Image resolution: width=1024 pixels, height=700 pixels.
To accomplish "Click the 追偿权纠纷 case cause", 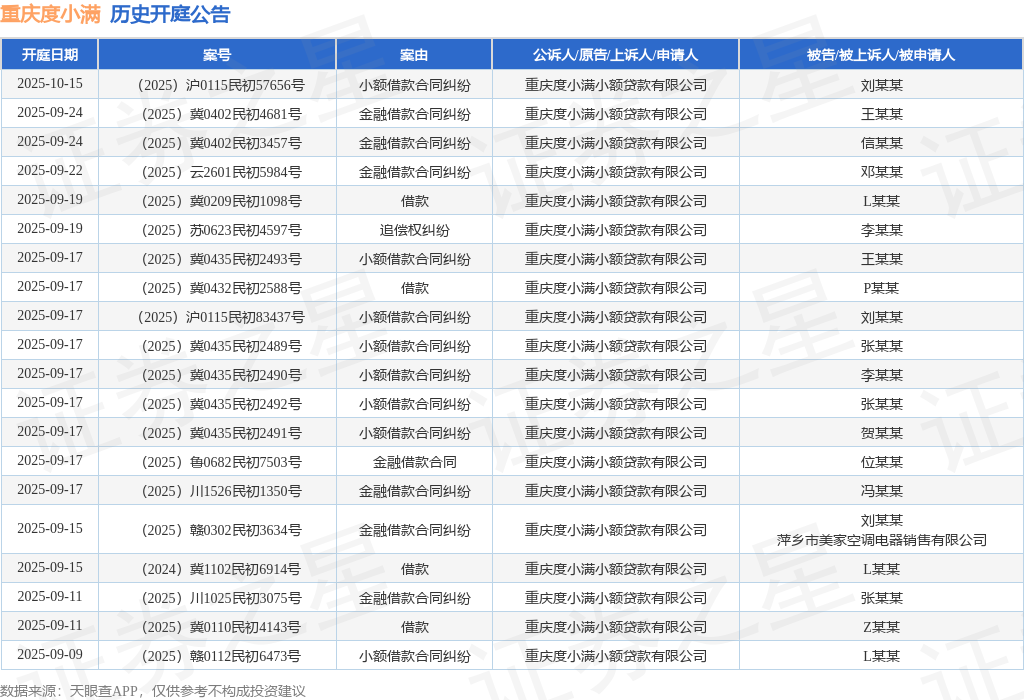I will (x=415, y=230).
